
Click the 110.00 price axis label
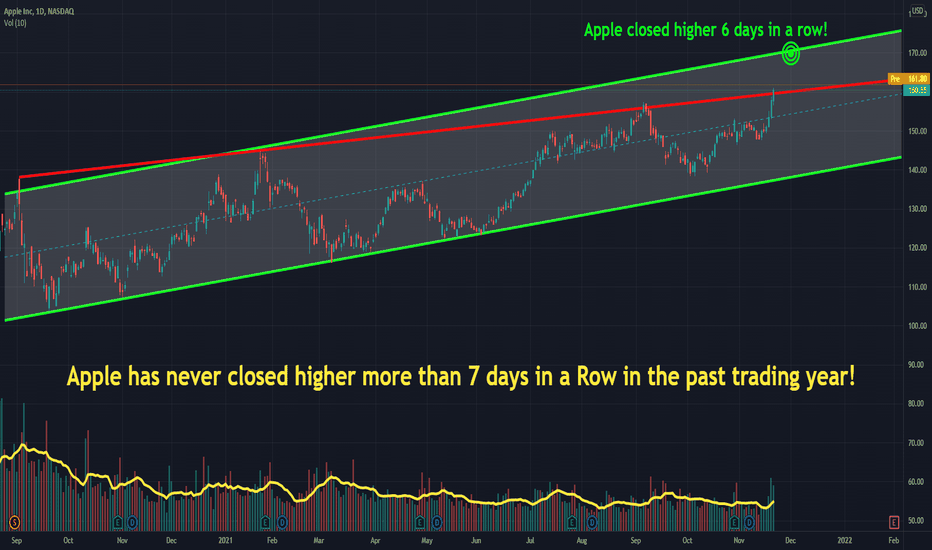tap(917, 287)
